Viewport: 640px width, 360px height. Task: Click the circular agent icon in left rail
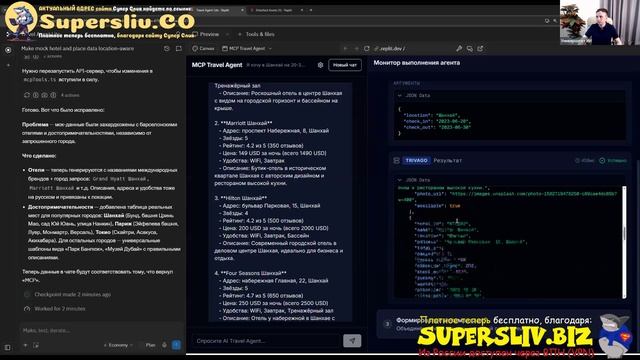(8, 50)
